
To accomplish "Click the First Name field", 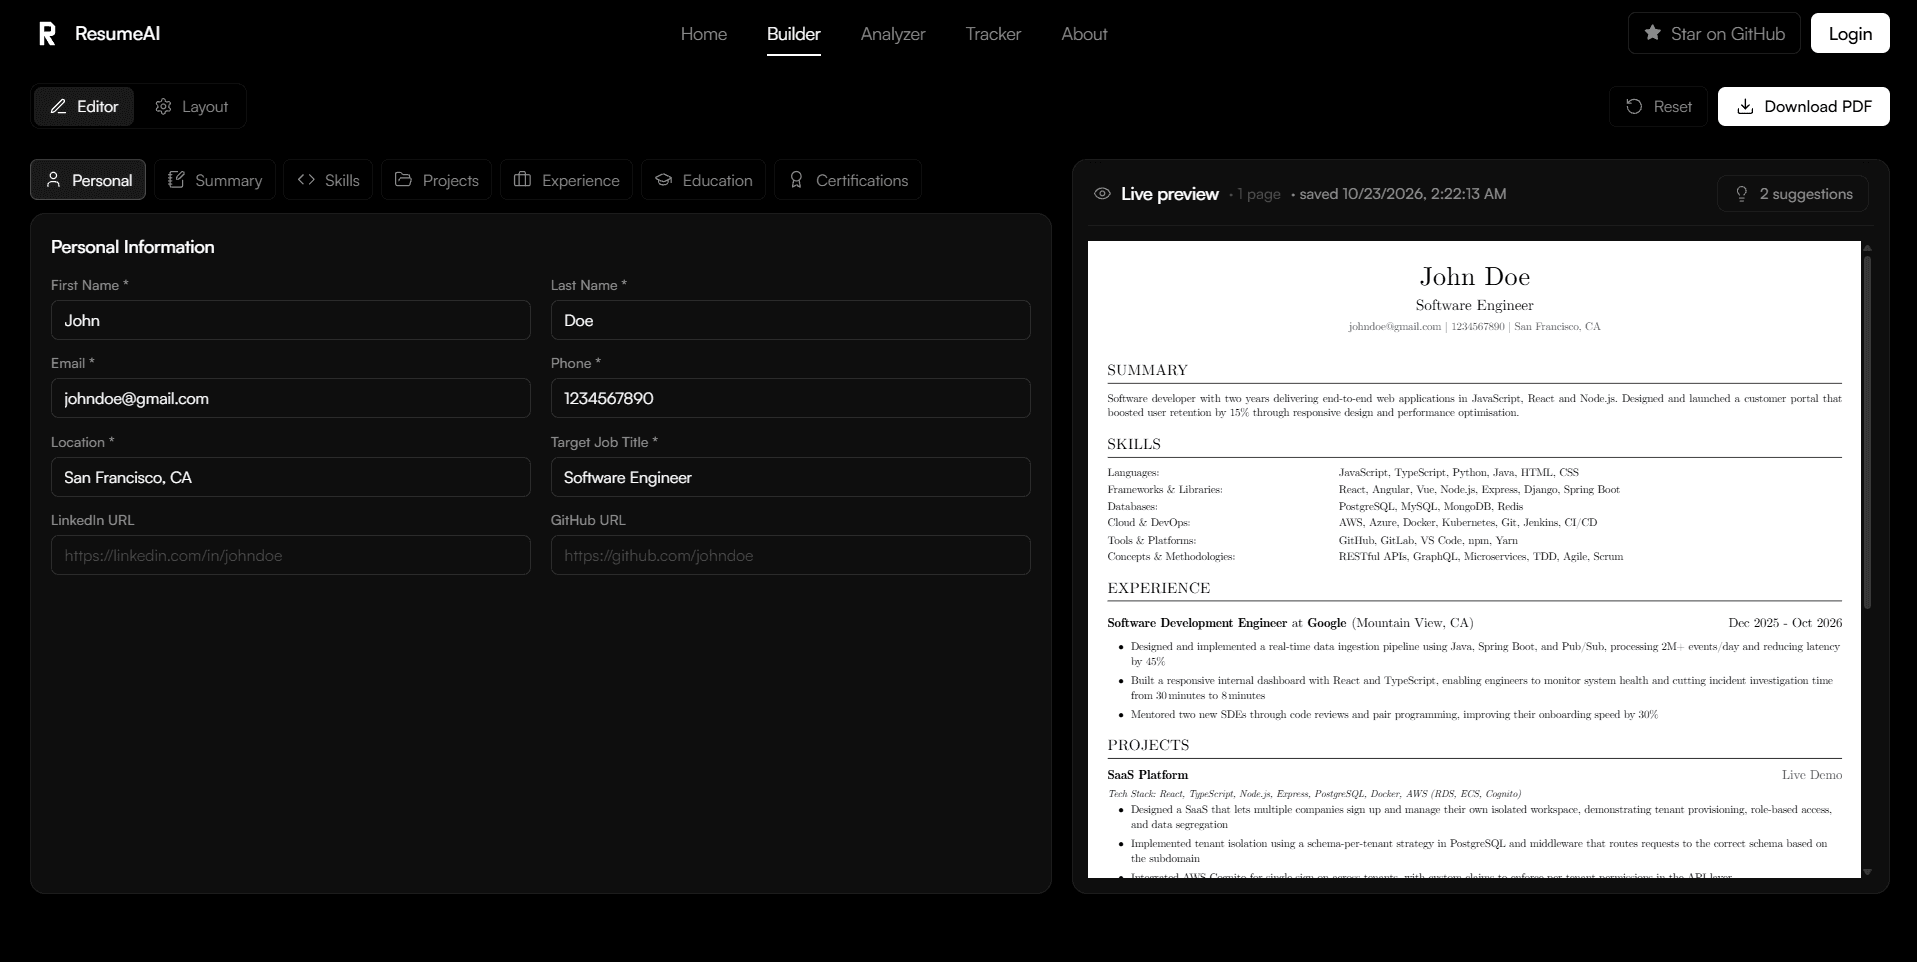I will click(291, 320).
